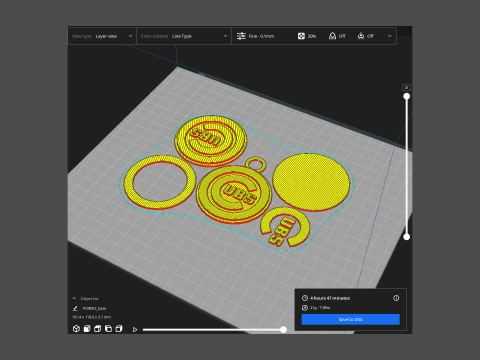Screen dimensions: 480x360
Task: Click the Save to Disk button
Action: 351,319
